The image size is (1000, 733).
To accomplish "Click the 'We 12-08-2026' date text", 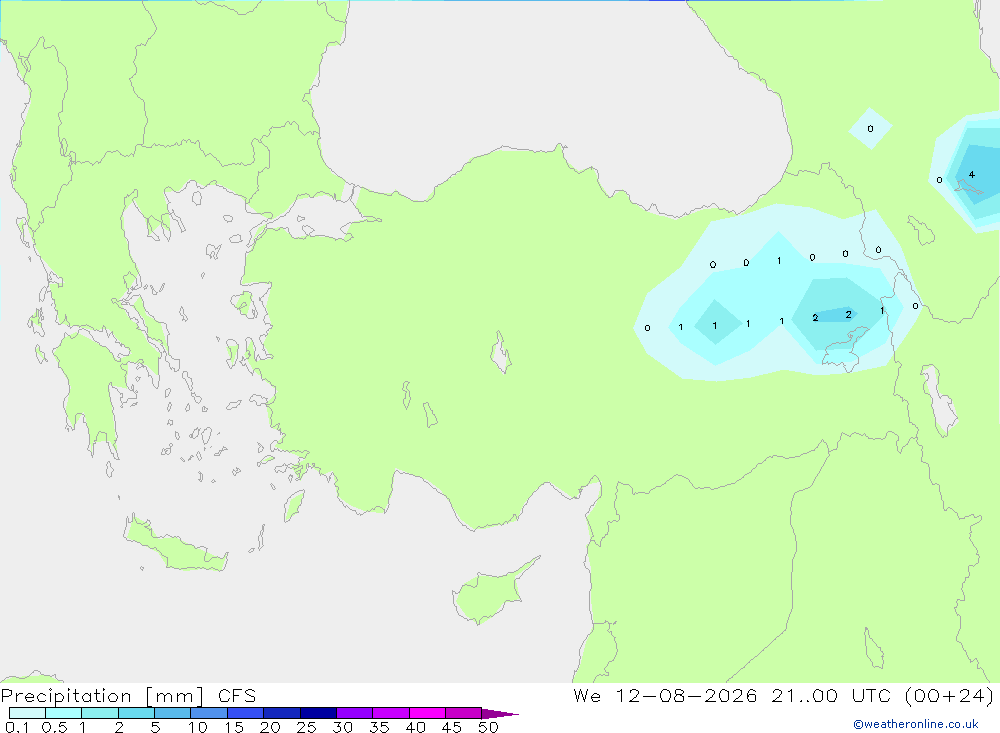I will [665, 695].
